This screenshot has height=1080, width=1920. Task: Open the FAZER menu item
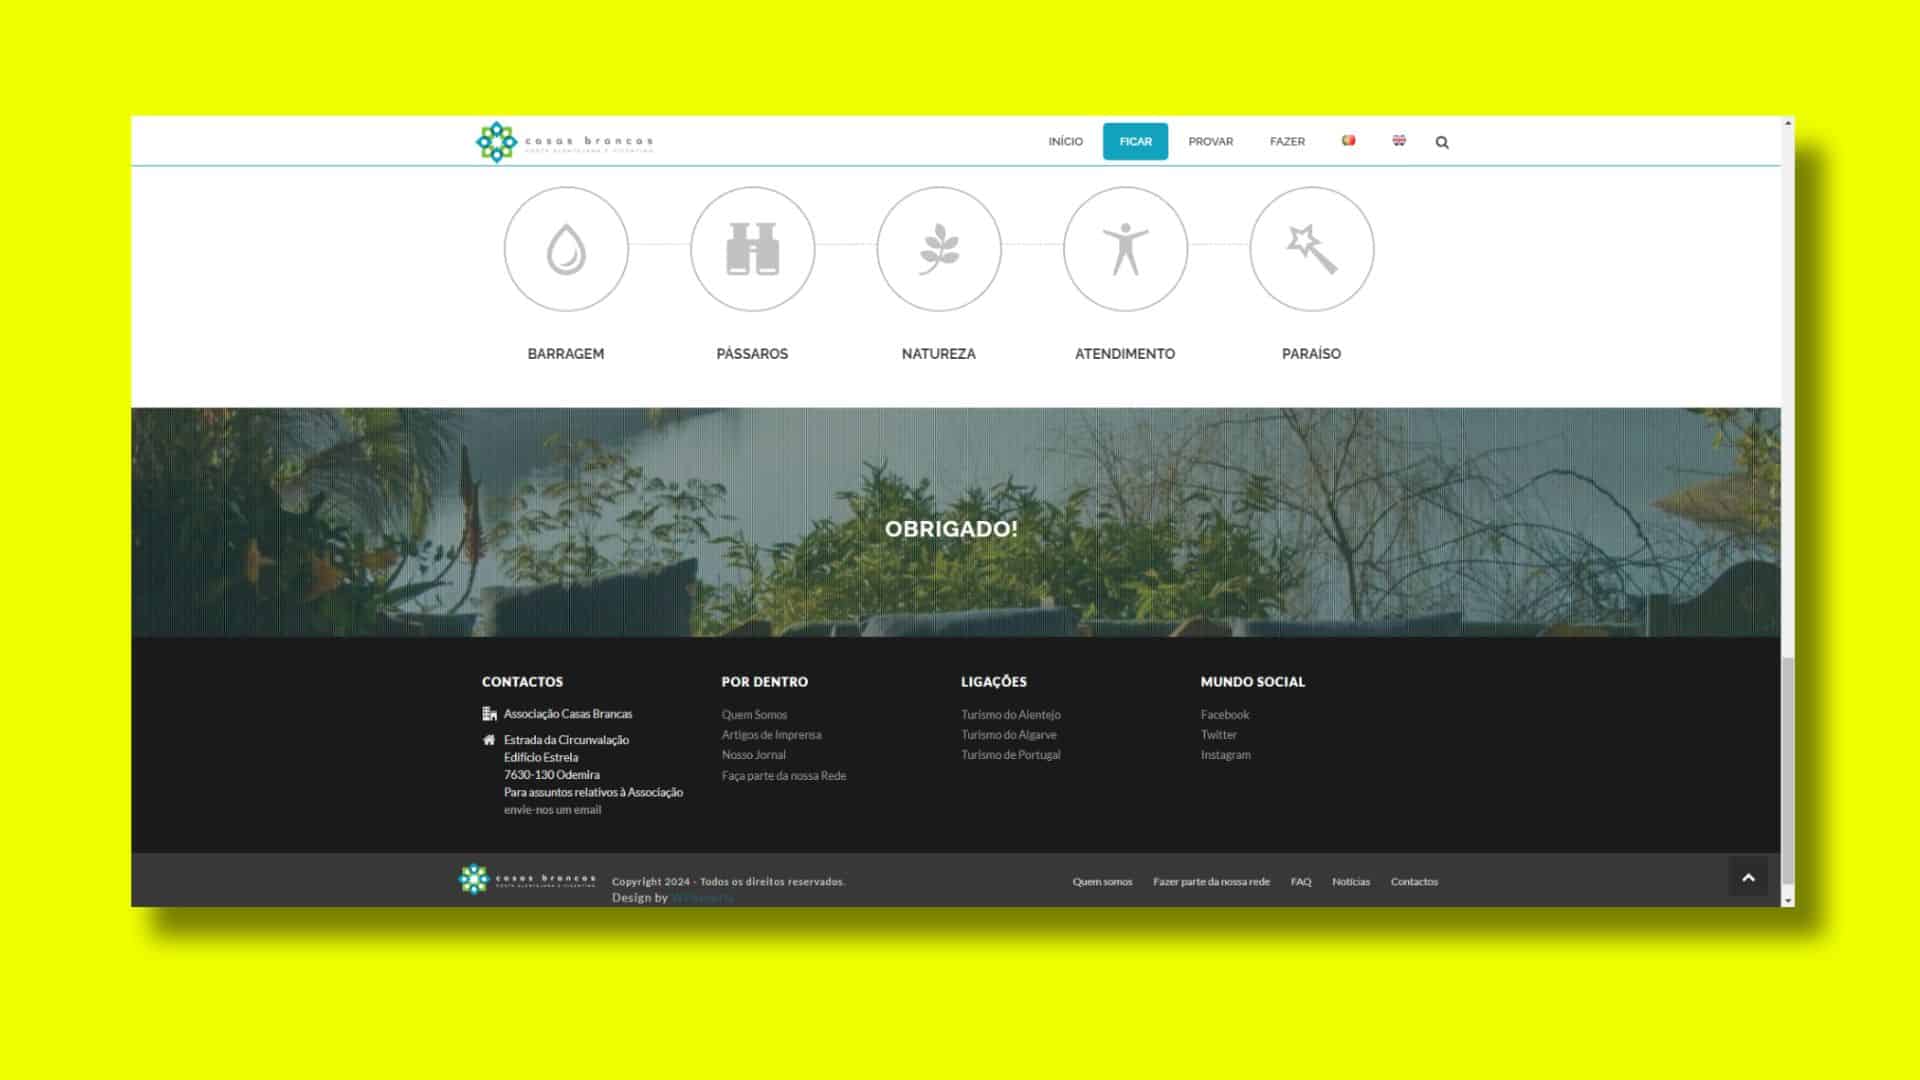1287,142
